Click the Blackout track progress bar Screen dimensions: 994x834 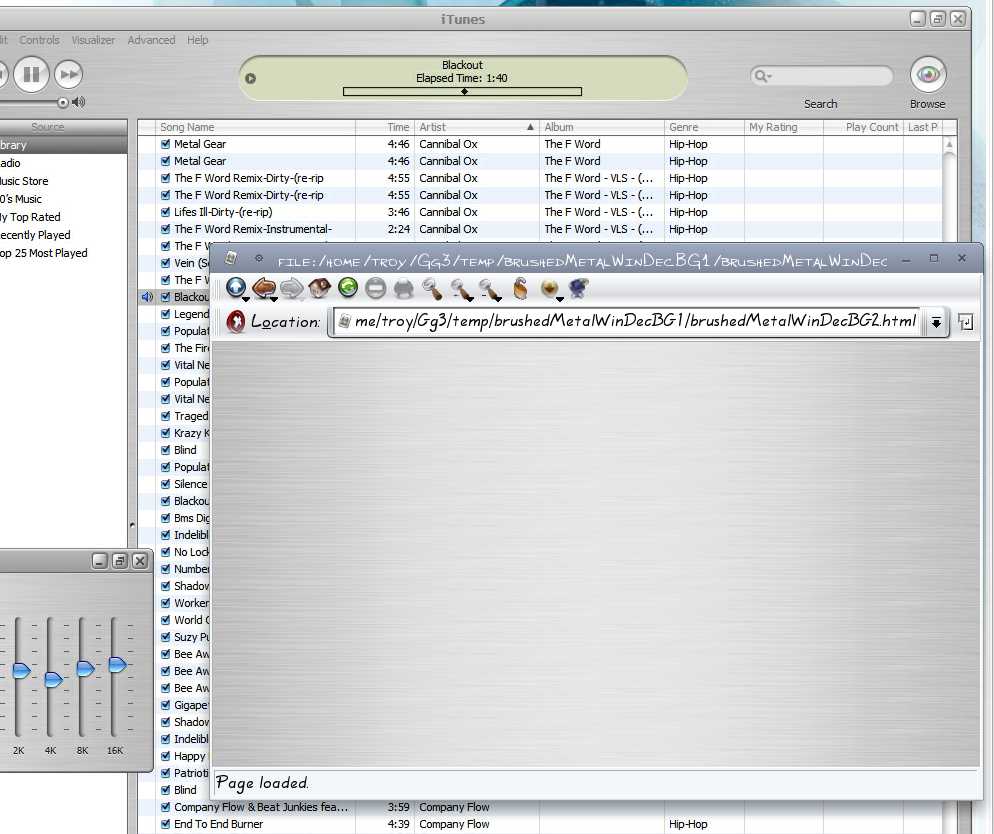coord(462,92)
